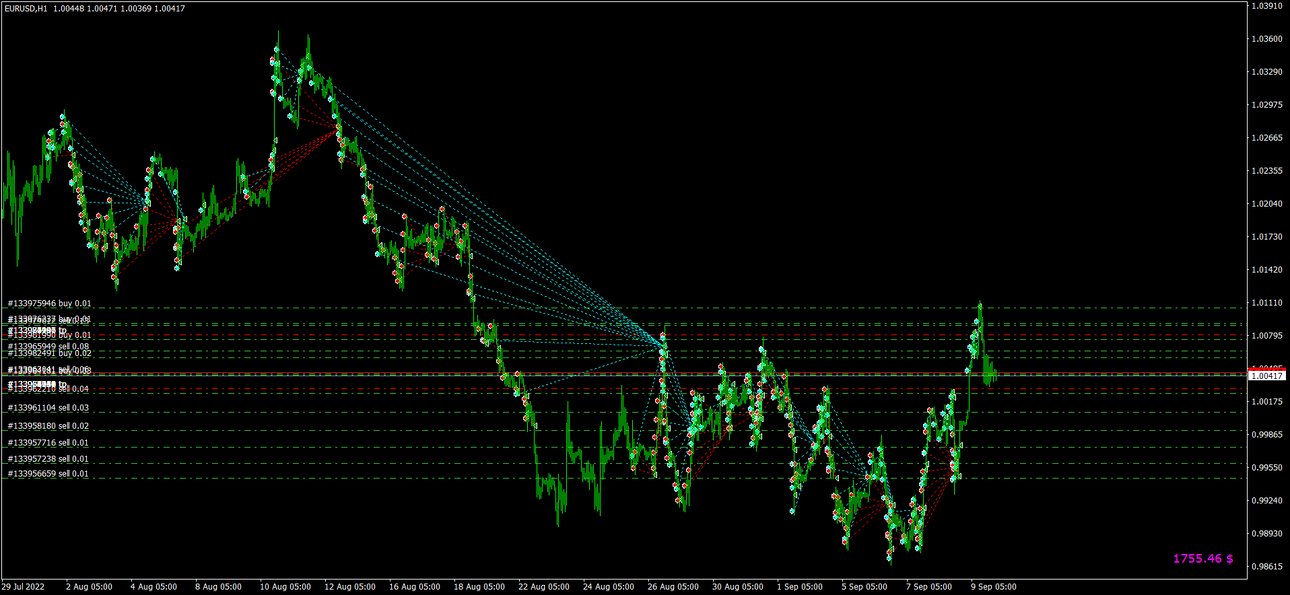Select order label #133975946 buy 0.01

(x=50, y=303)
